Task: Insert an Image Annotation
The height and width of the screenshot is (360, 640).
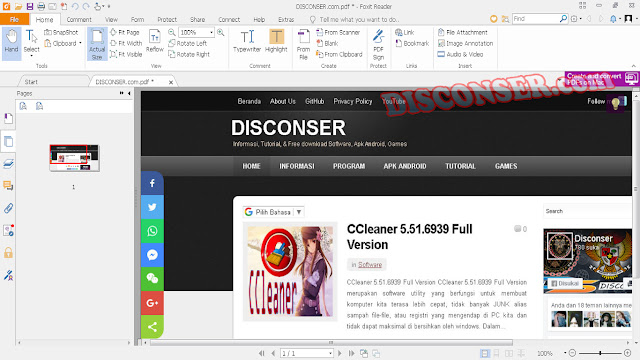Action: [465, 43]
